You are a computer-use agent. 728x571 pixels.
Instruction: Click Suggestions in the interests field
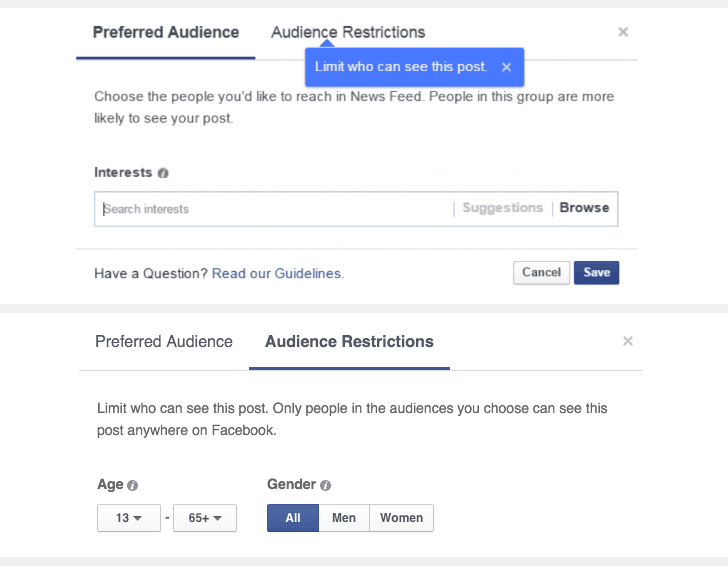click(x=502, y=208)
